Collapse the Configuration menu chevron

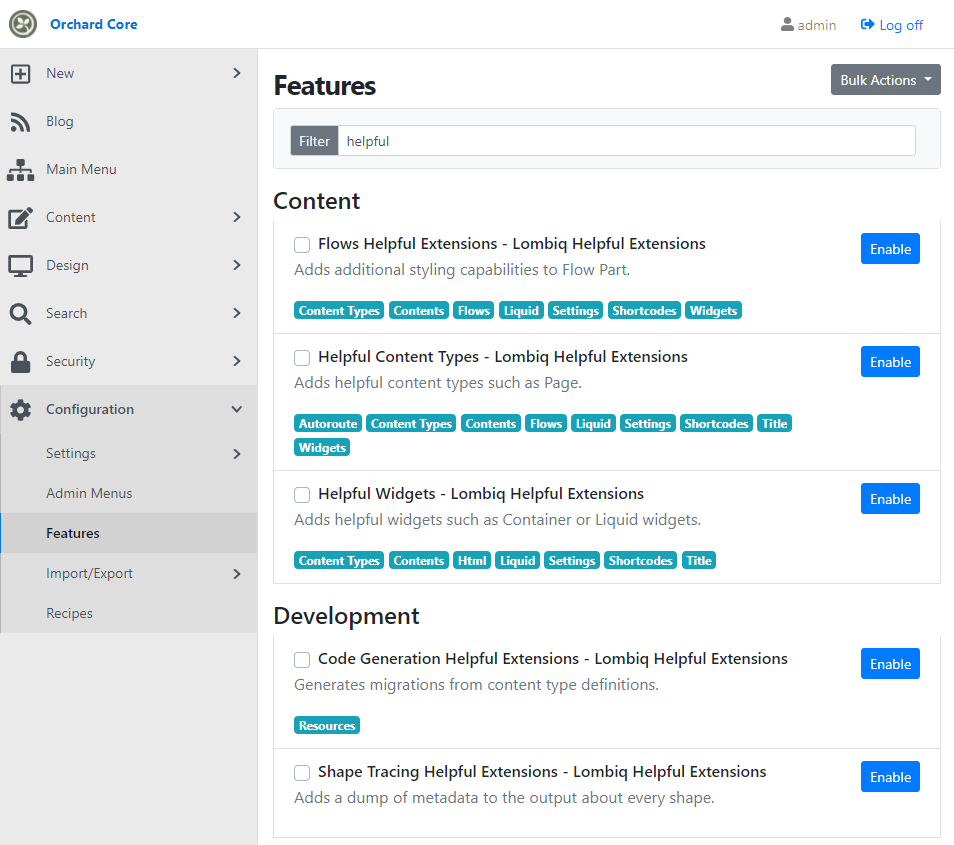pos(237,409)
